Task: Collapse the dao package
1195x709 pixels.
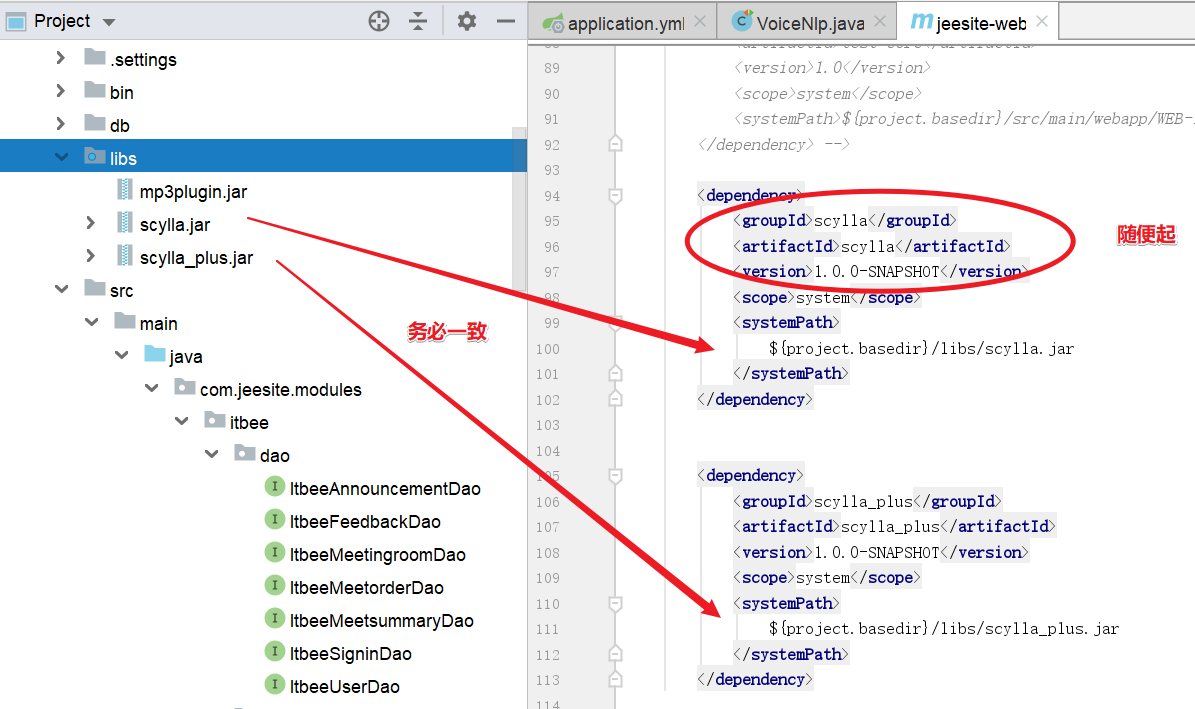Action: tap(211, 454)
